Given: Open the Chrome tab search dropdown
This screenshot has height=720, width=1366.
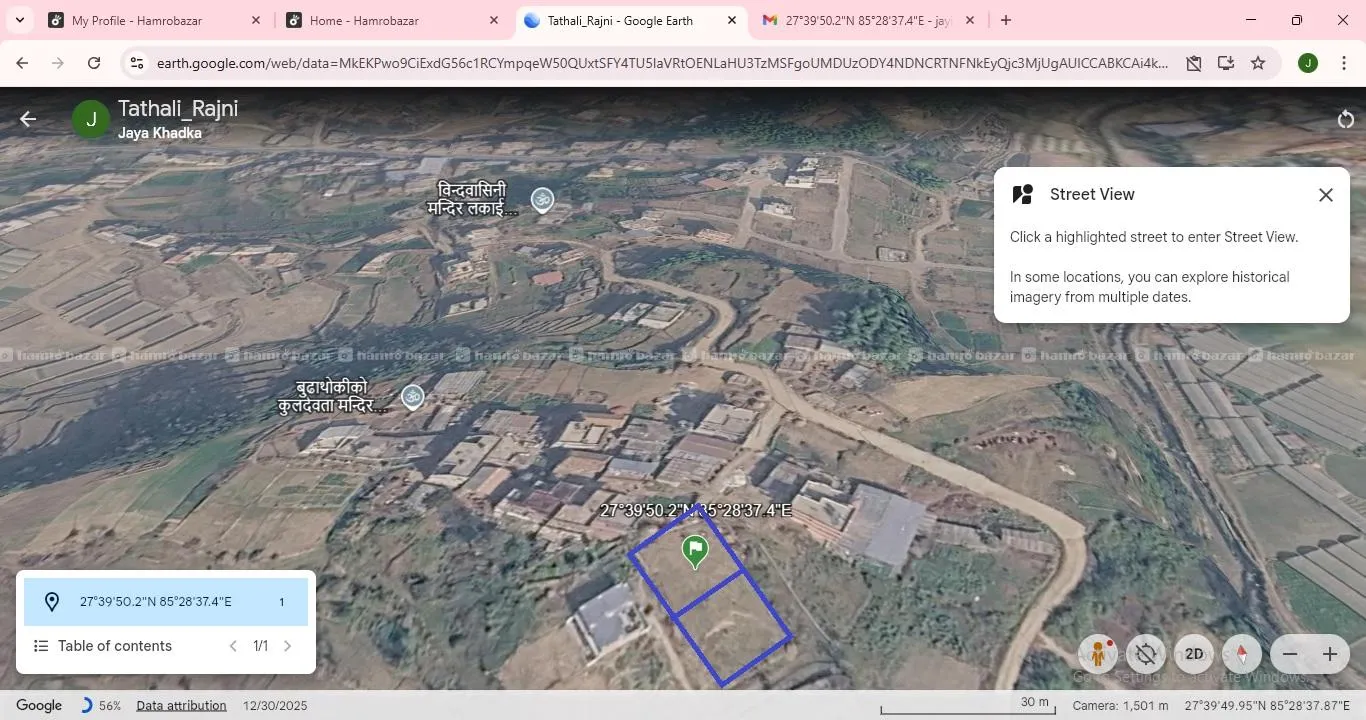Looking at the screenshot, I should [19, 20].
